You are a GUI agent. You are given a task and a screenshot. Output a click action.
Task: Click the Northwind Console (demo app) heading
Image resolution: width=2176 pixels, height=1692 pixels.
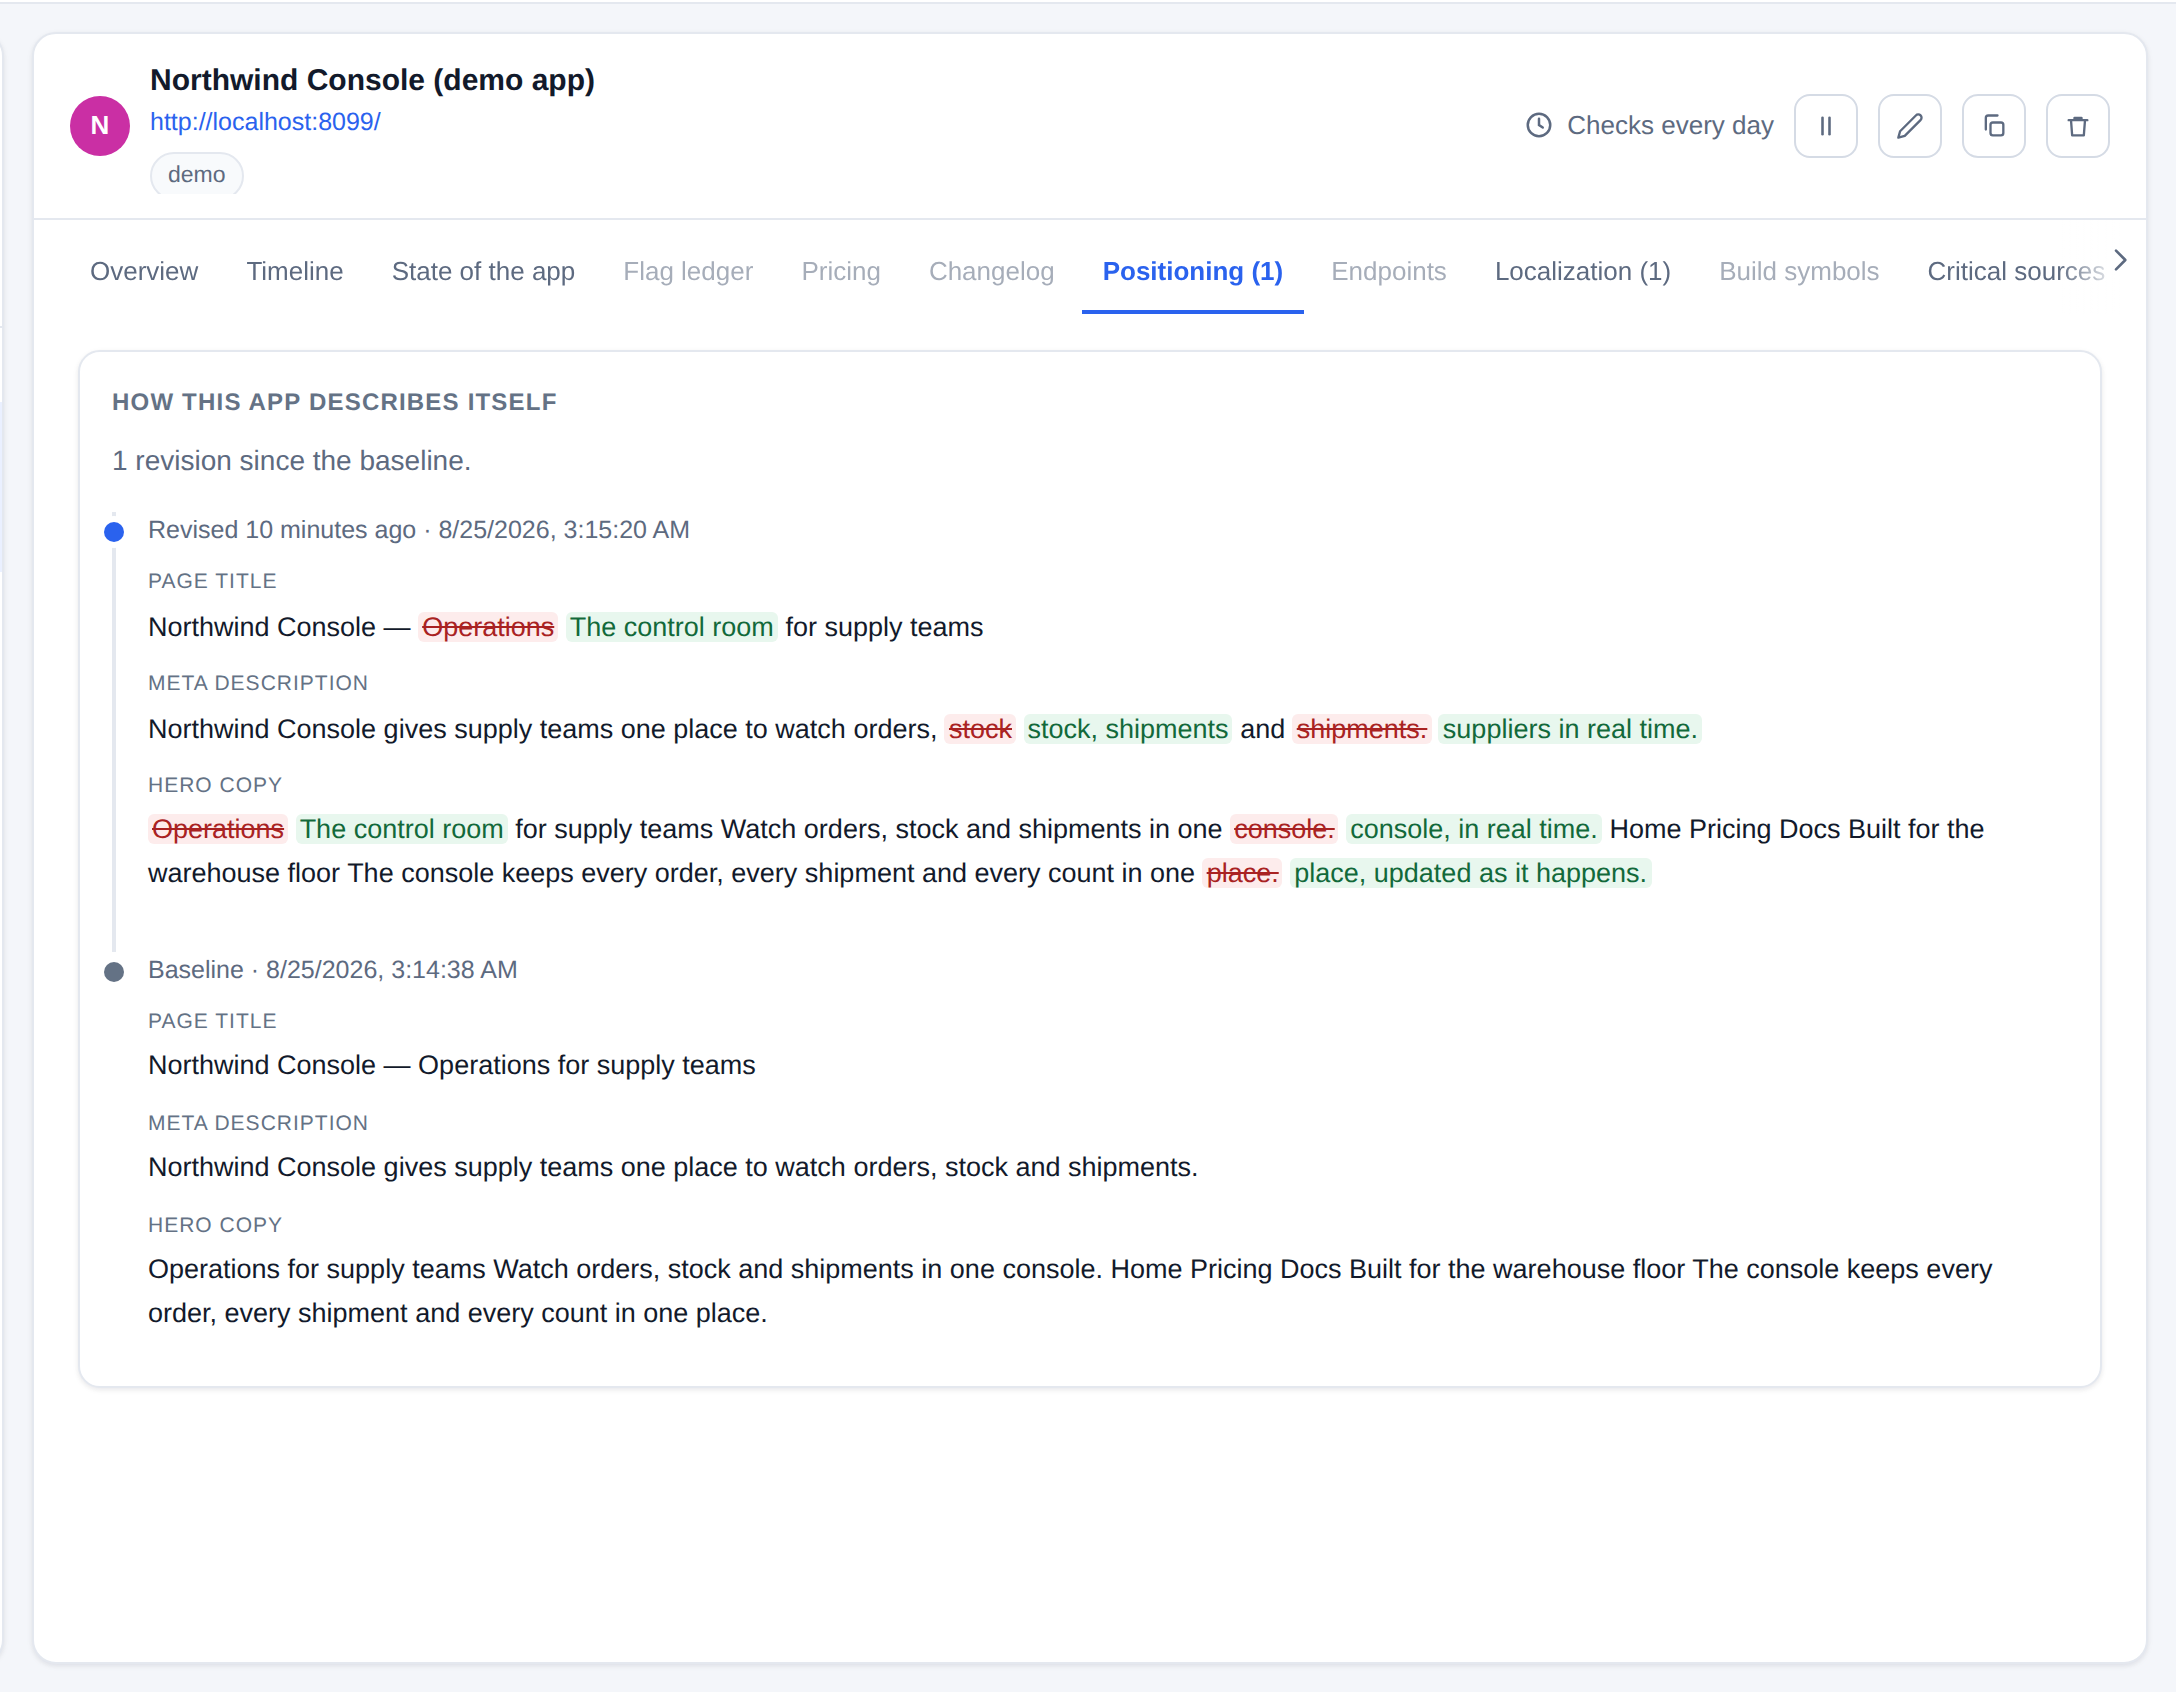tap(372, 79)
